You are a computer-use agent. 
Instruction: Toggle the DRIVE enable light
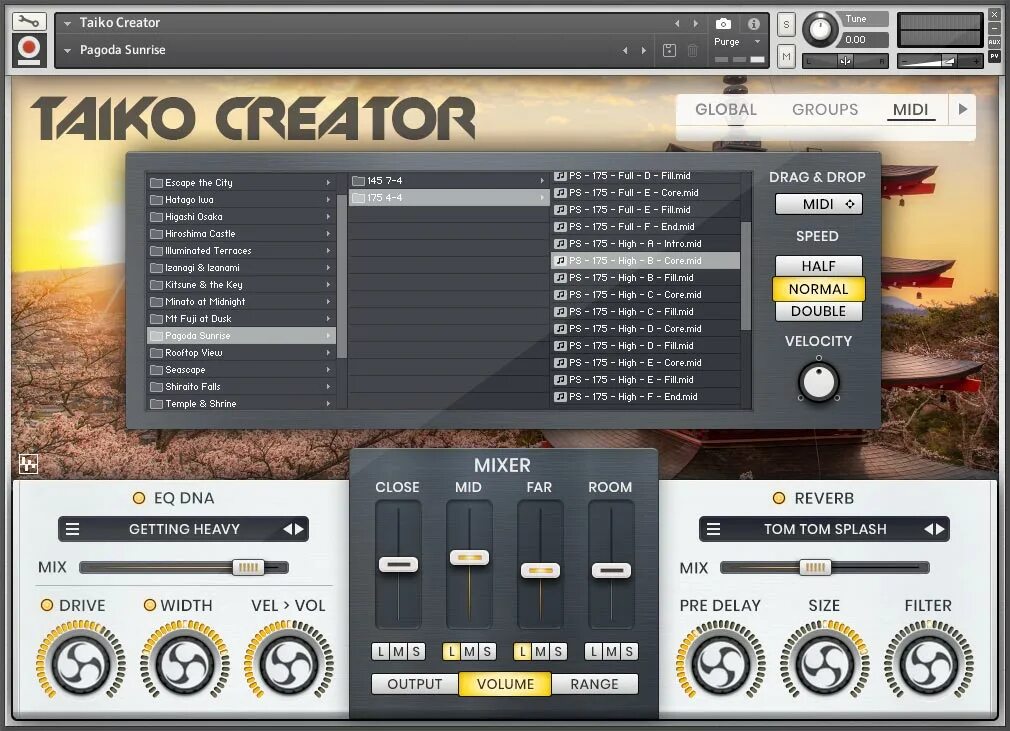47,605
